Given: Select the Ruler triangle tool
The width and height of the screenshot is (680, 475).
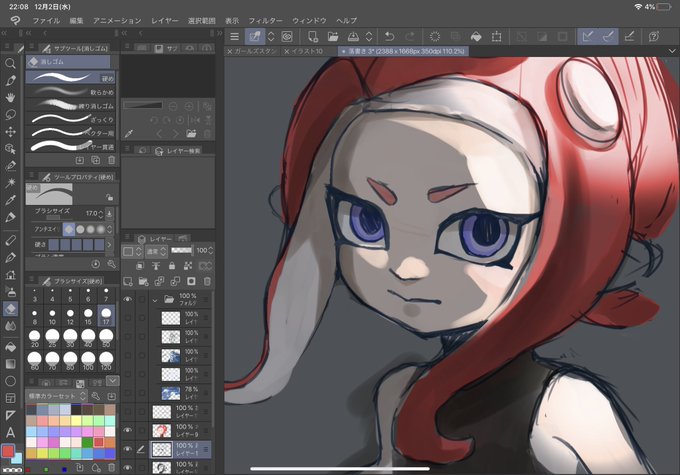Looking at the screenshot, I should [x=10, y=415].
